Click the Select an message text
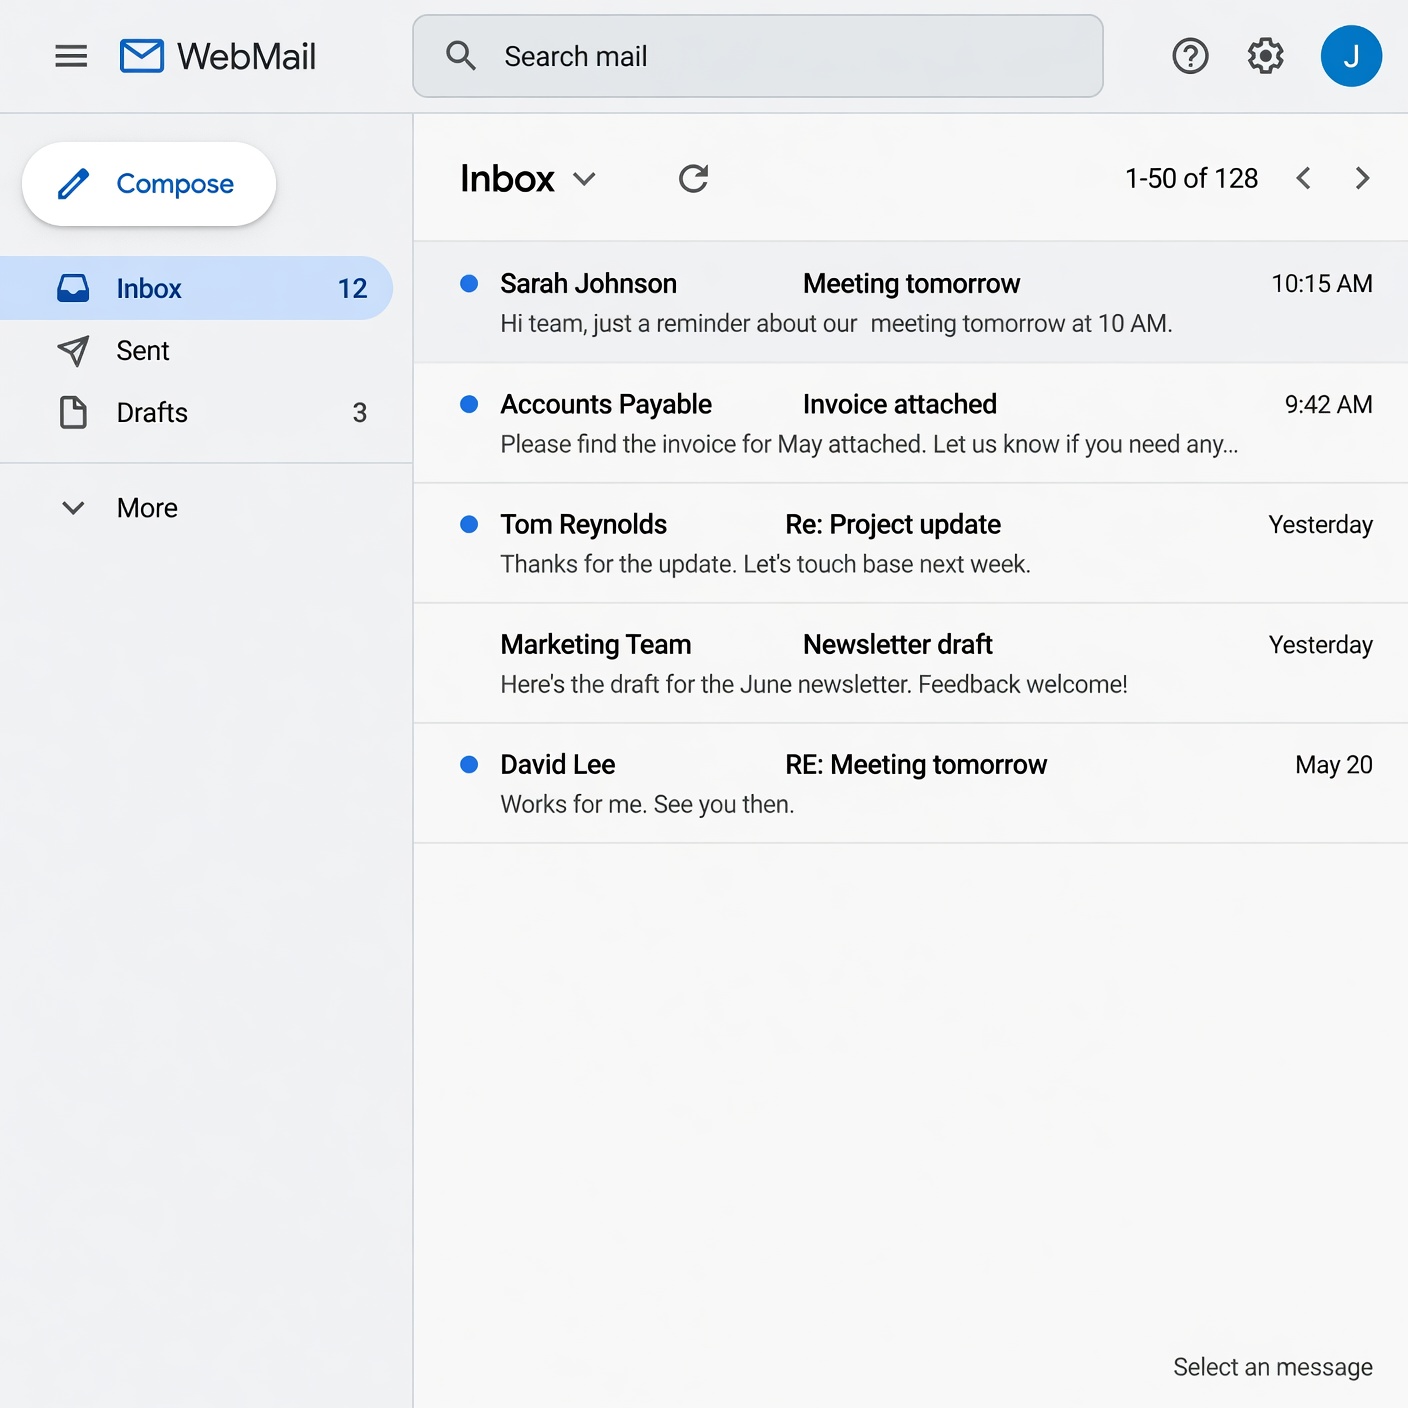 point(1272,1367)
